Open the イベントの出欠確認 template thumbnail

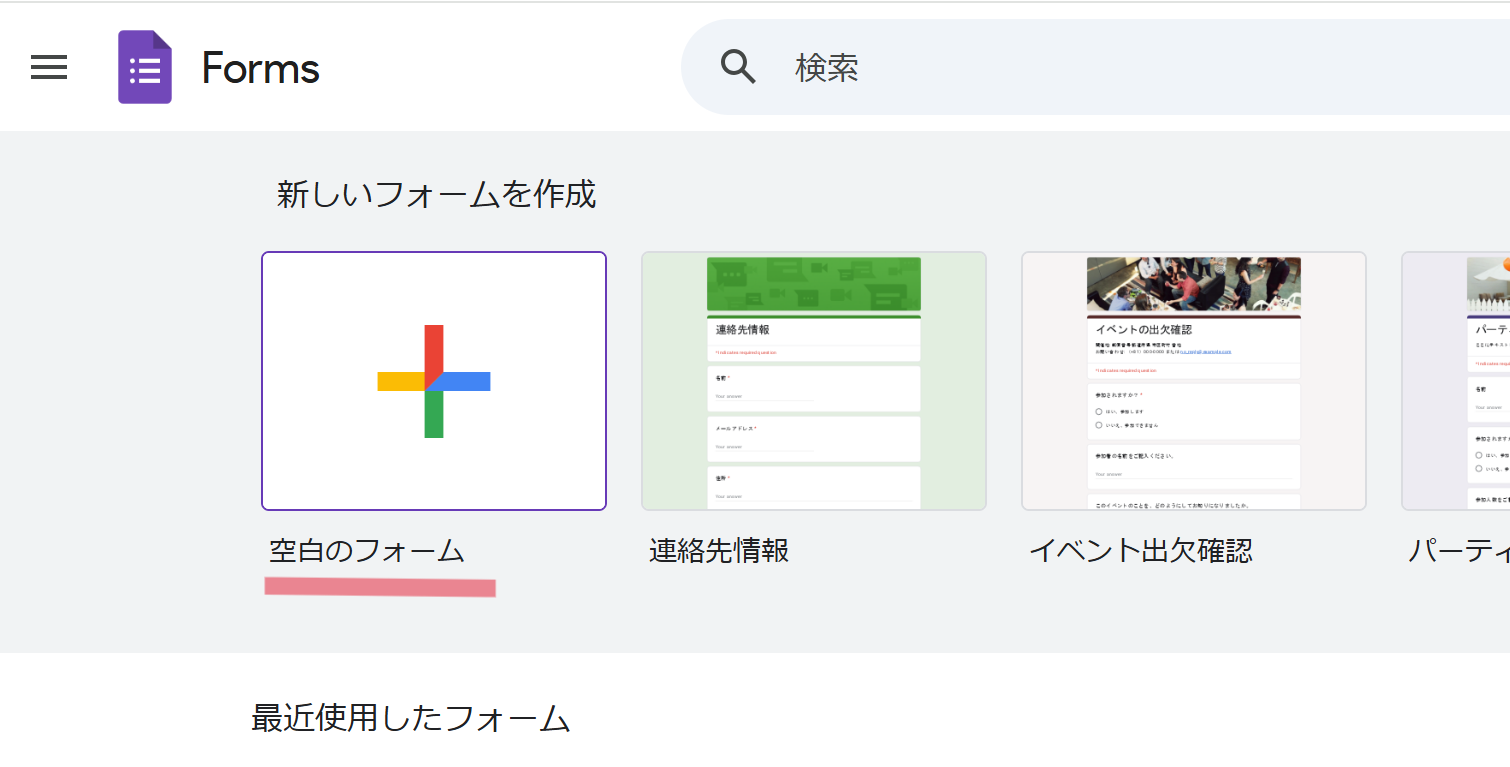[1194, 381]
